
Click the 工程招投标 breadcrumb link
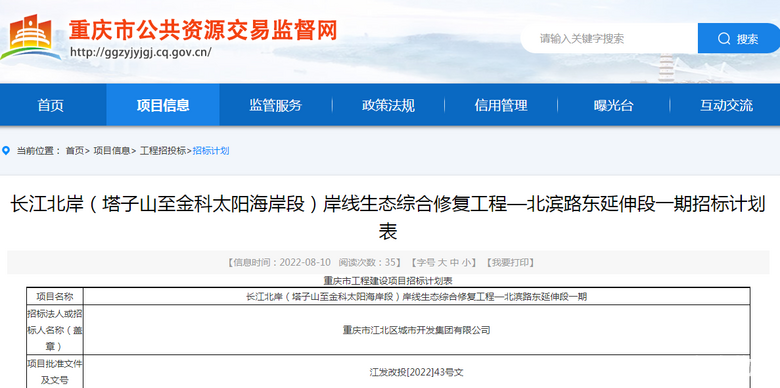[x=163, y=151]
